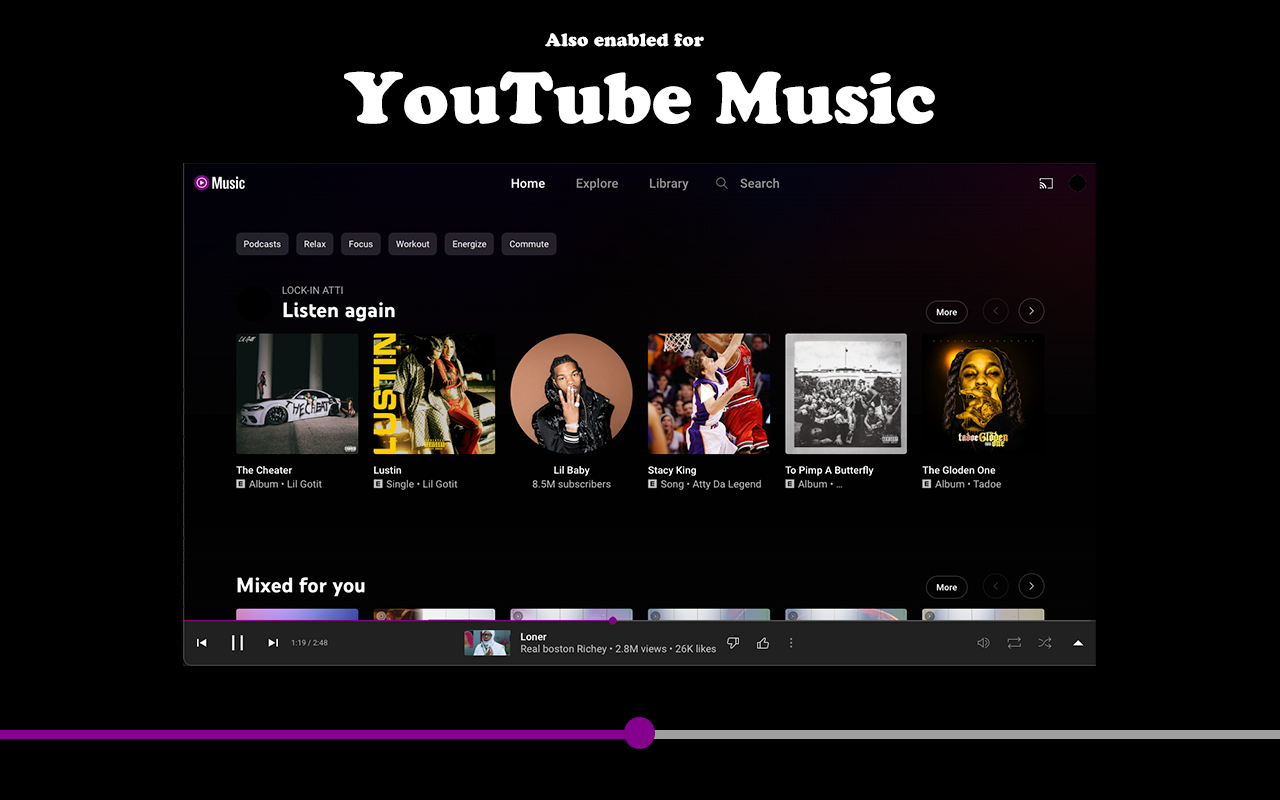
Task: Open Lil Baby artist picture
Action: click(571, 394)
